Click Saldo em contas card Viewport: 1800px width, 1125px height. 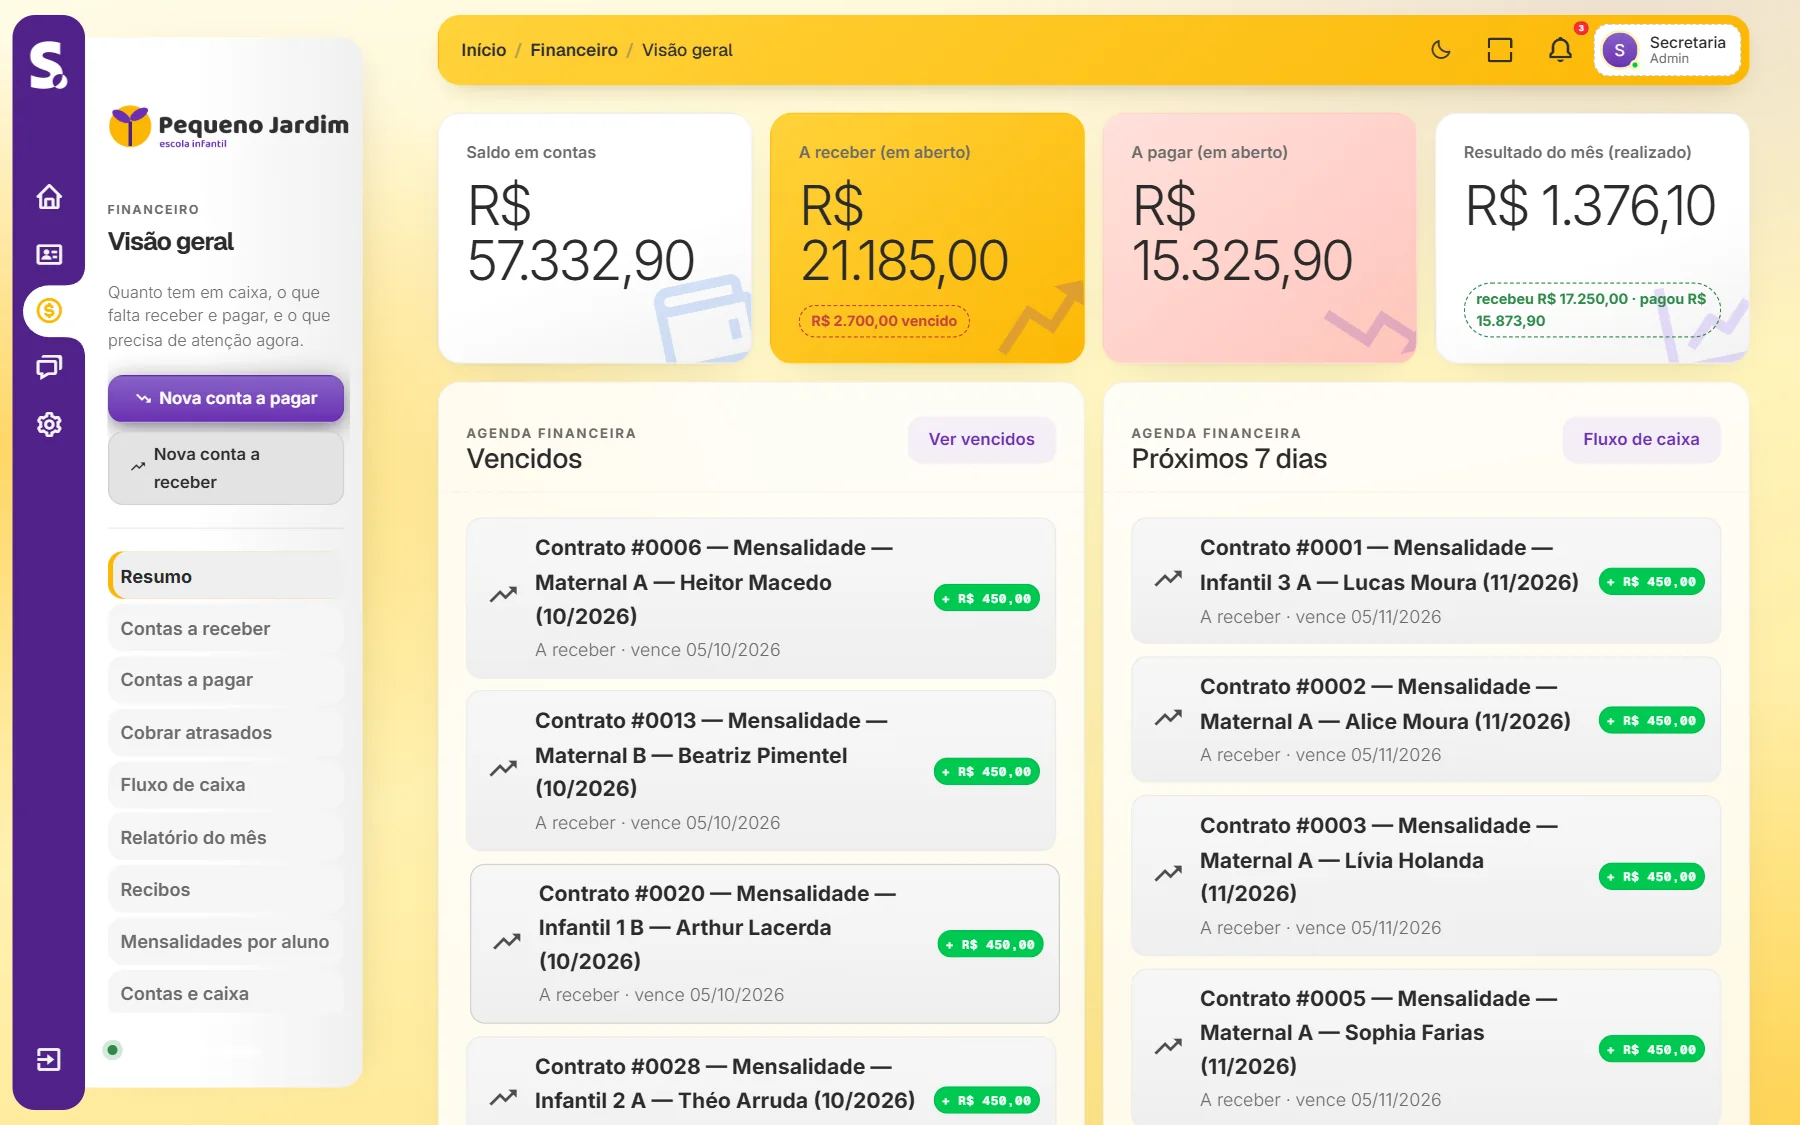[x=595, y=238]
